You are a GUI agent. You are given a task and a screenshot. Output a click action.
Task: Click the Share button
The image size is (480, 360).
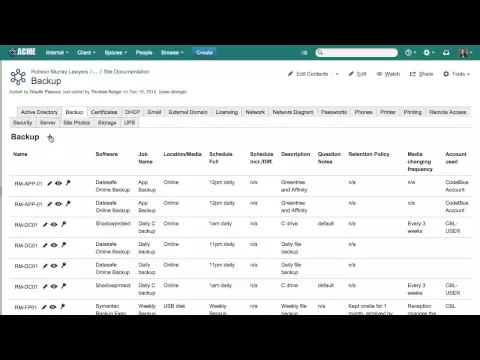coord(421,74)
